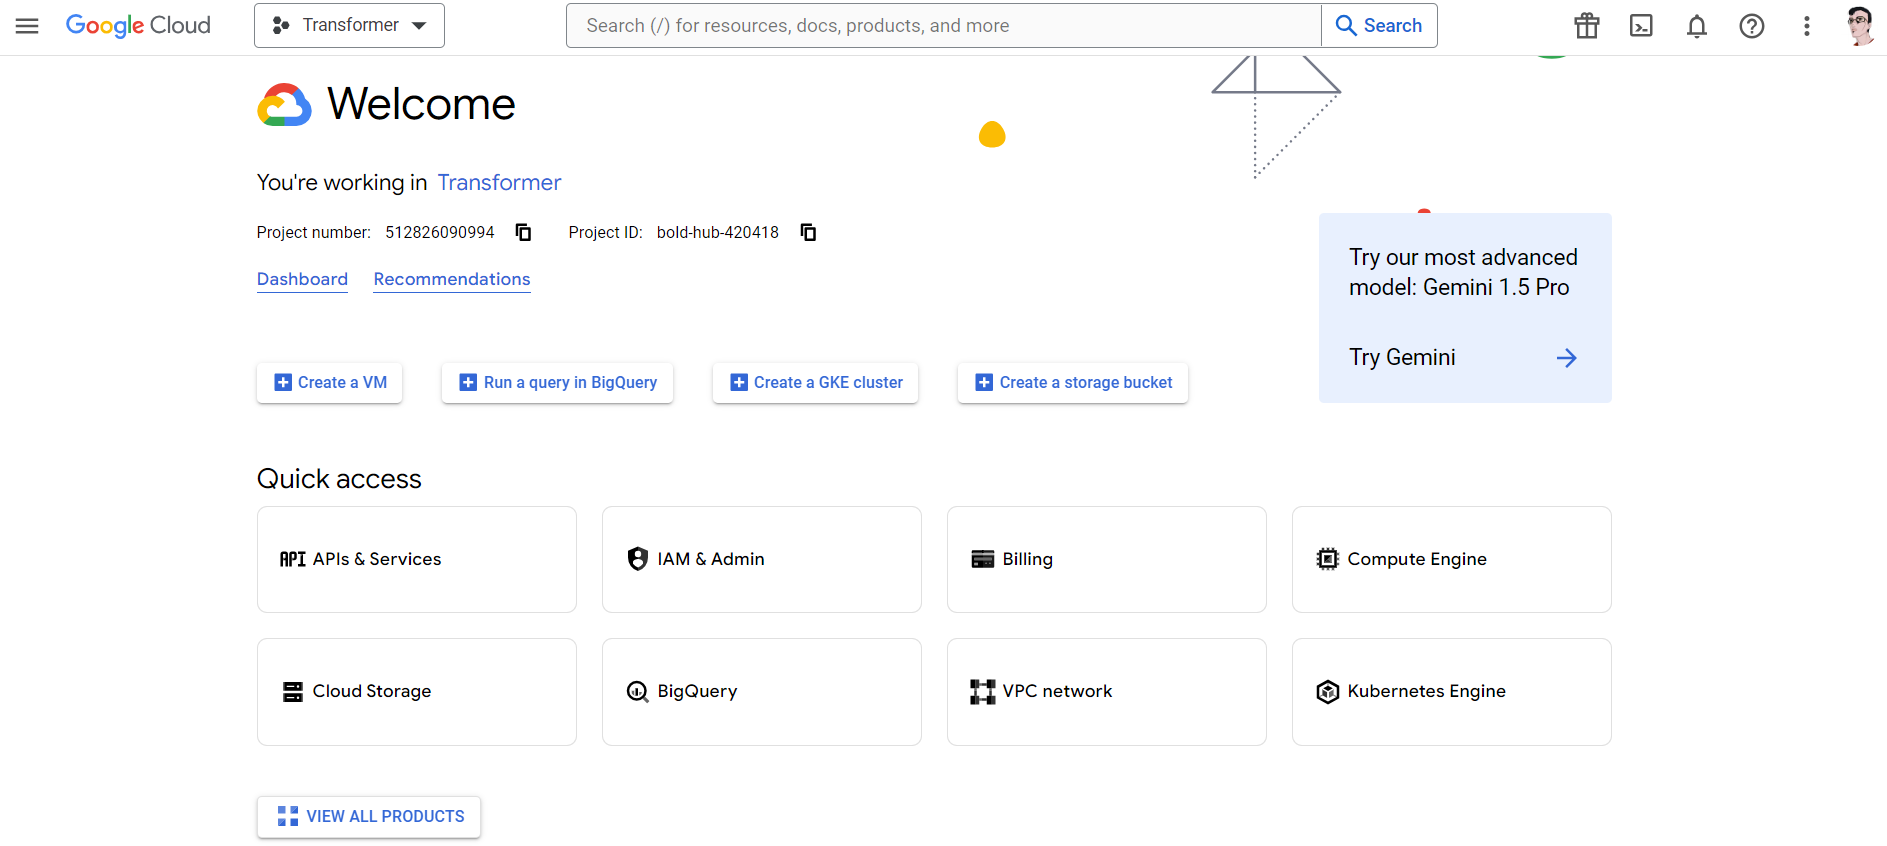Click the Gemini 1.5 Pro promo text

click(x=1463, y=272)
